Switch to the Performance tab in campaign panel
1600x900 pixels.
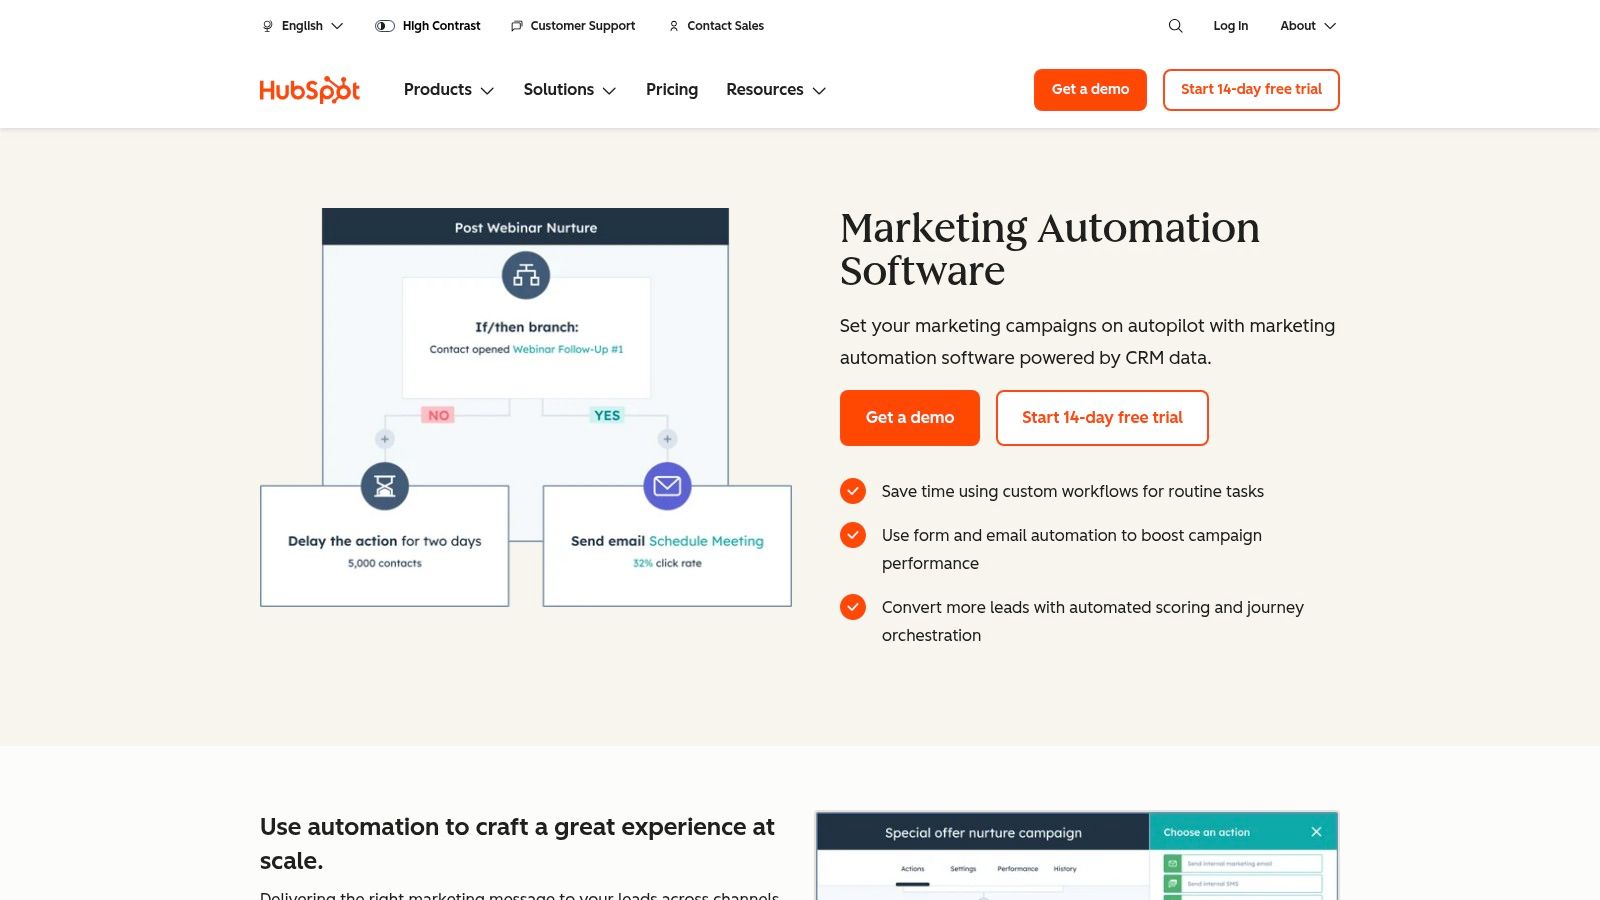tap(1017, 869)
